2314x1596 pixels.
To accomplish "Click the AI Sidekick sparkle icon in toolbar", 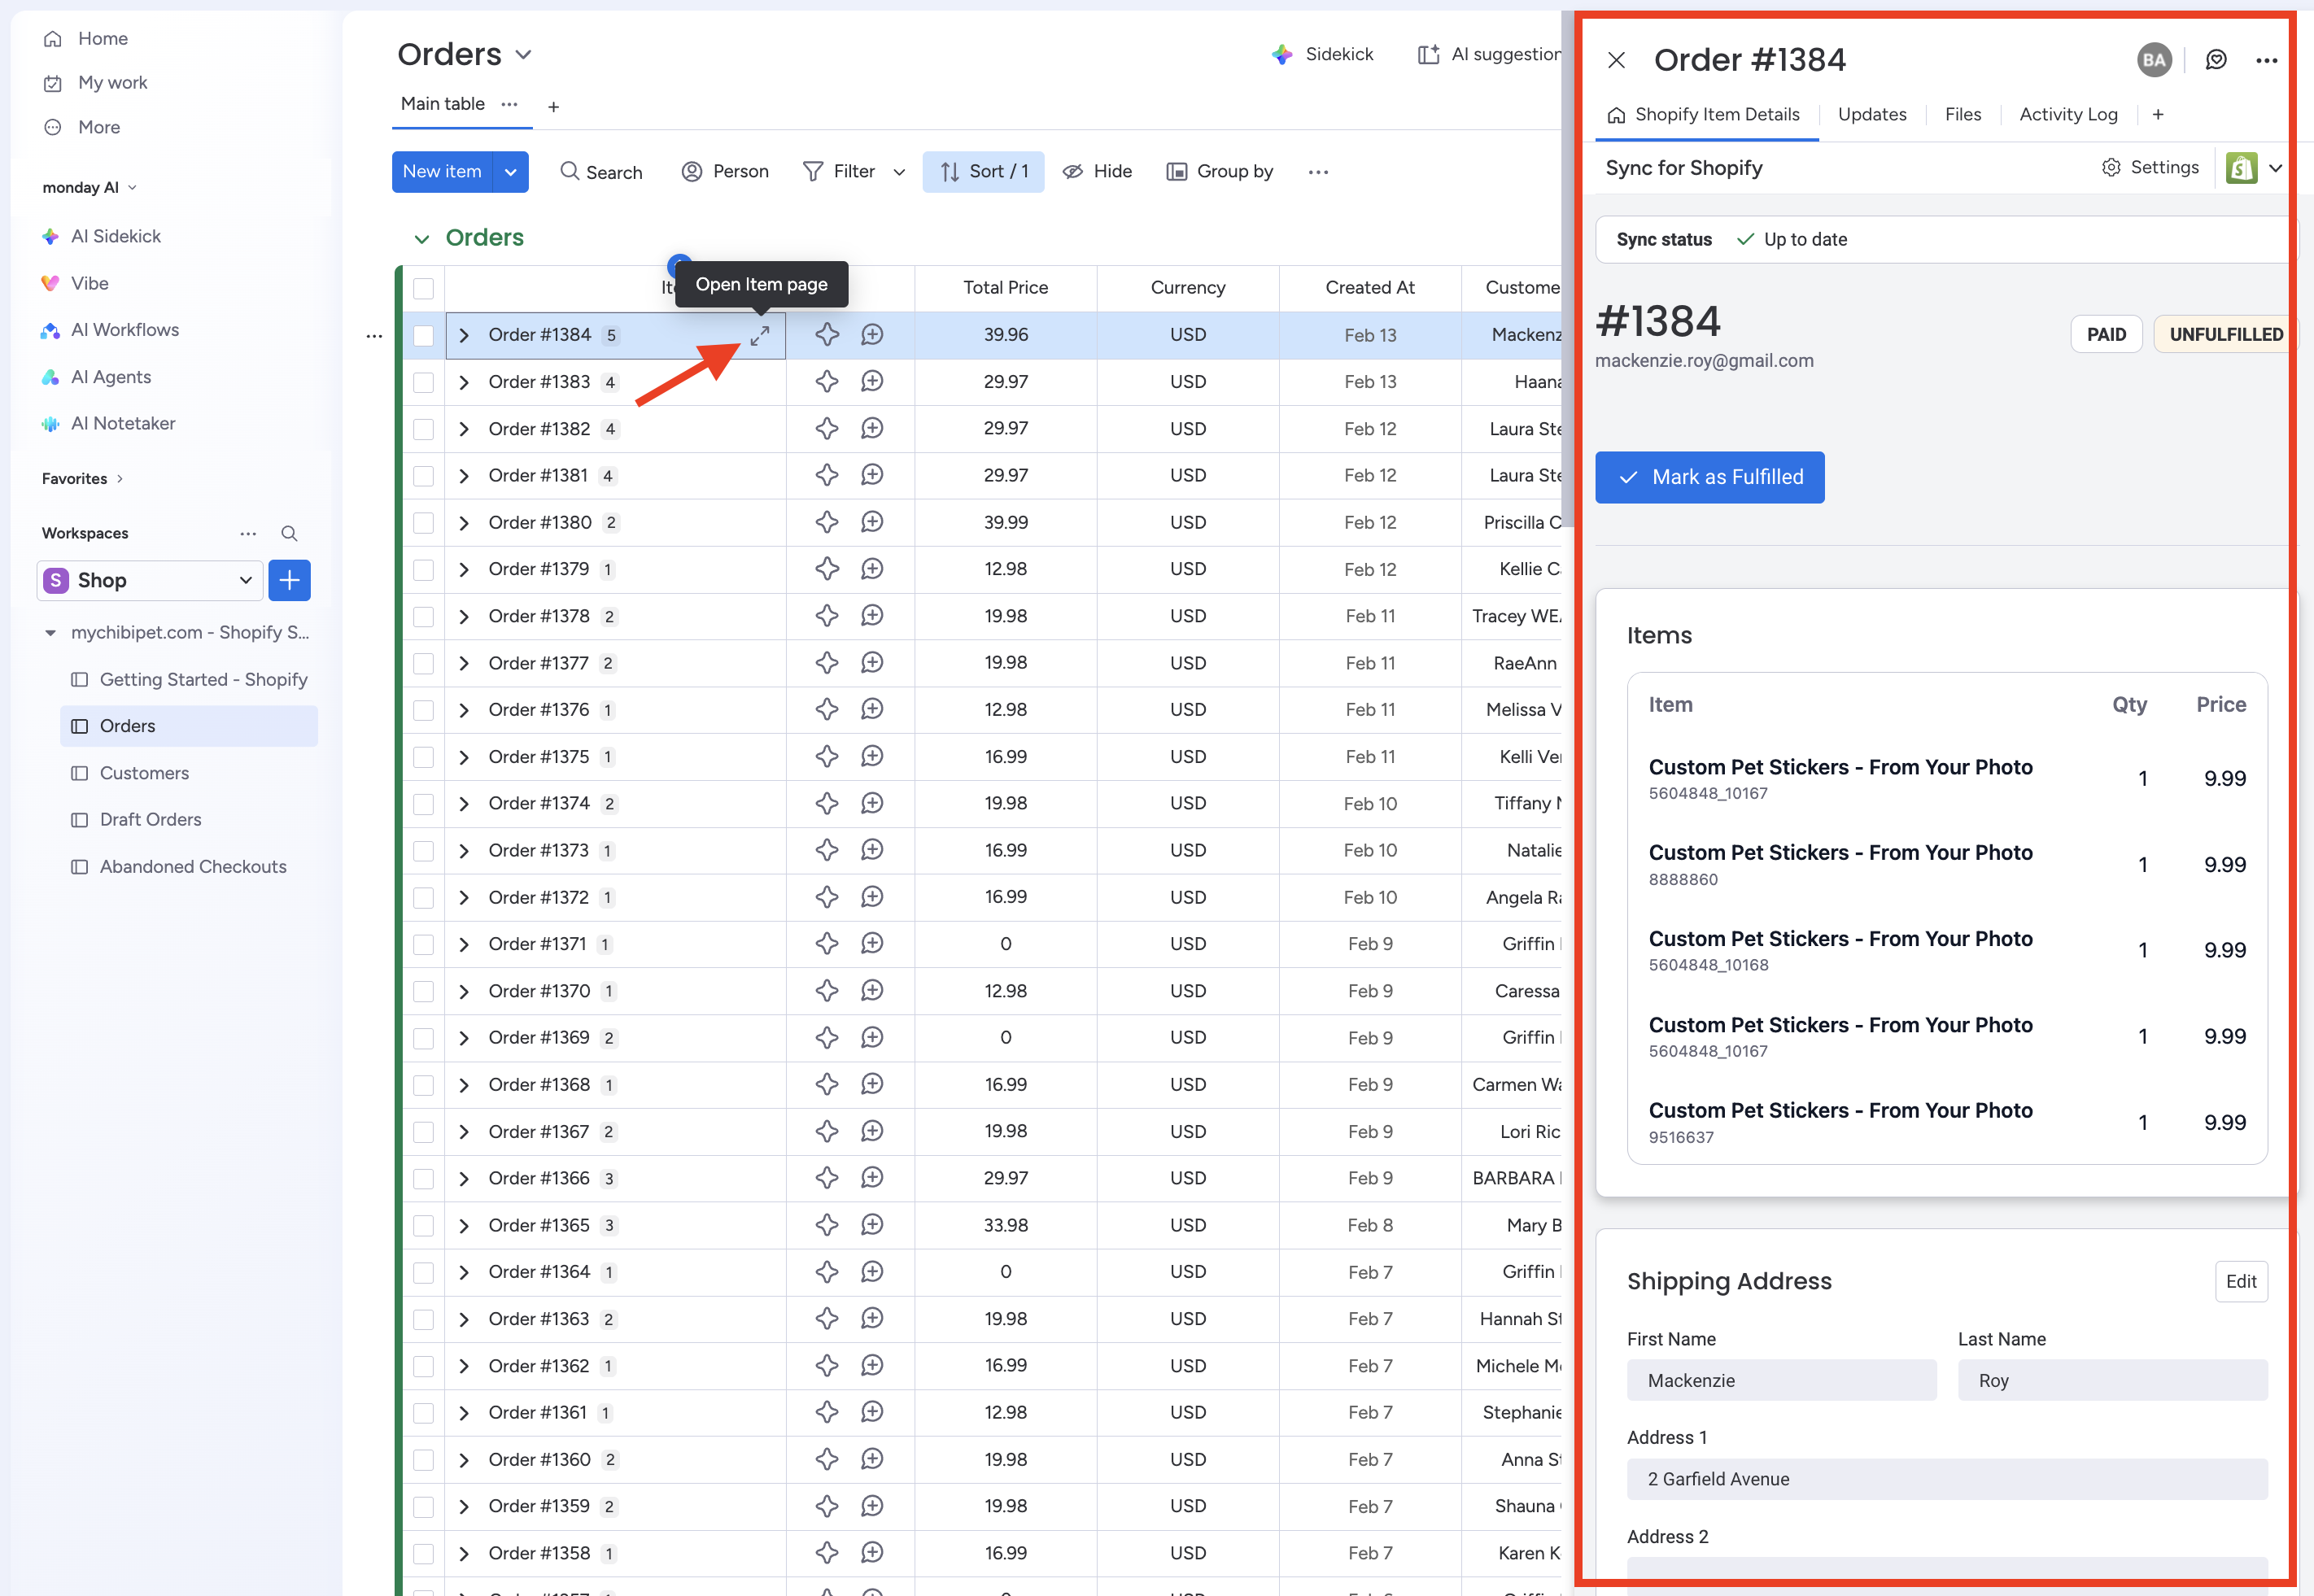I will [x=1282, y=54].
